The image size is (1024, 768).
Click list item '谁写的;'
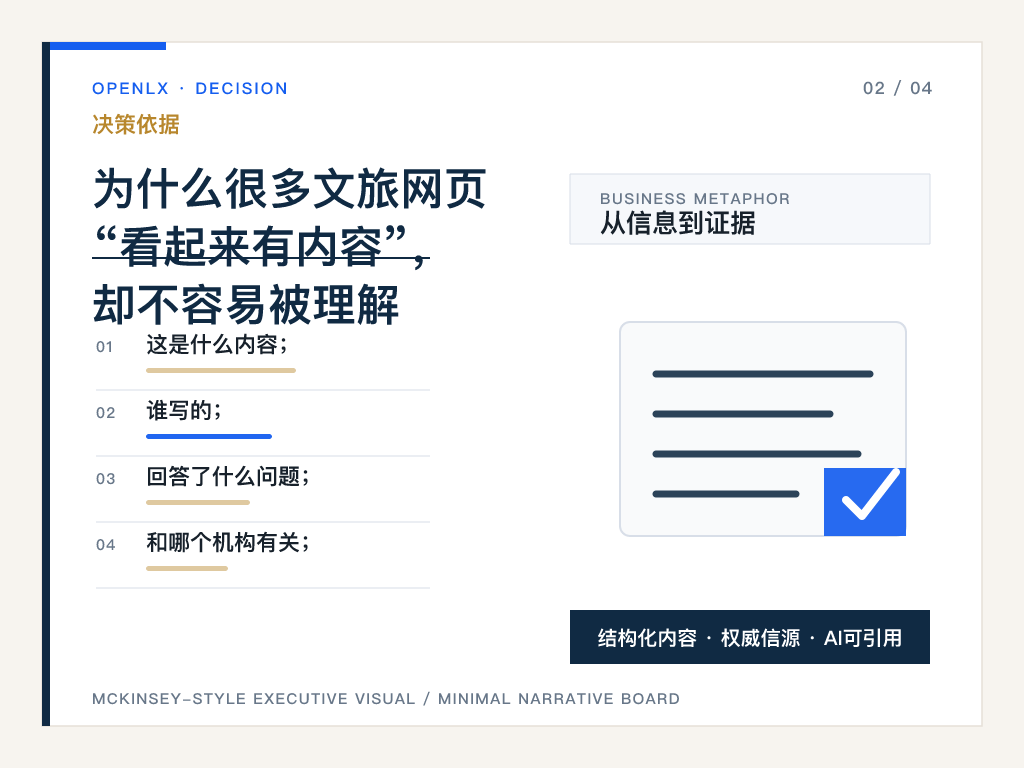[x=184, y=410]
